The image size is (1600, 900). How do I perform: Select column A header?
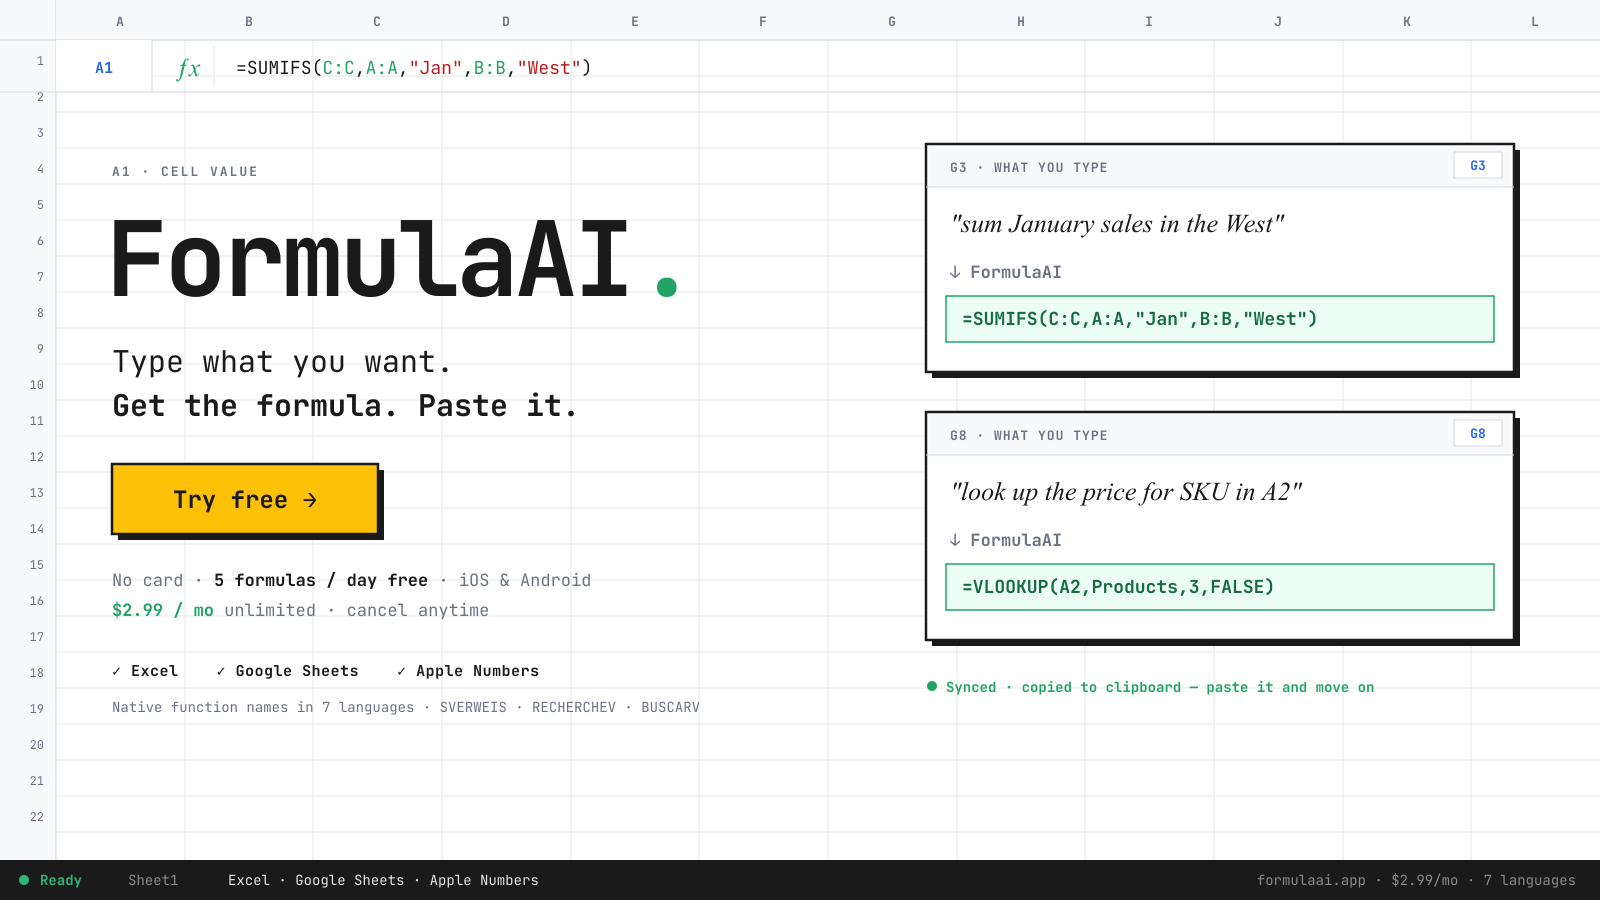point(120,21)
